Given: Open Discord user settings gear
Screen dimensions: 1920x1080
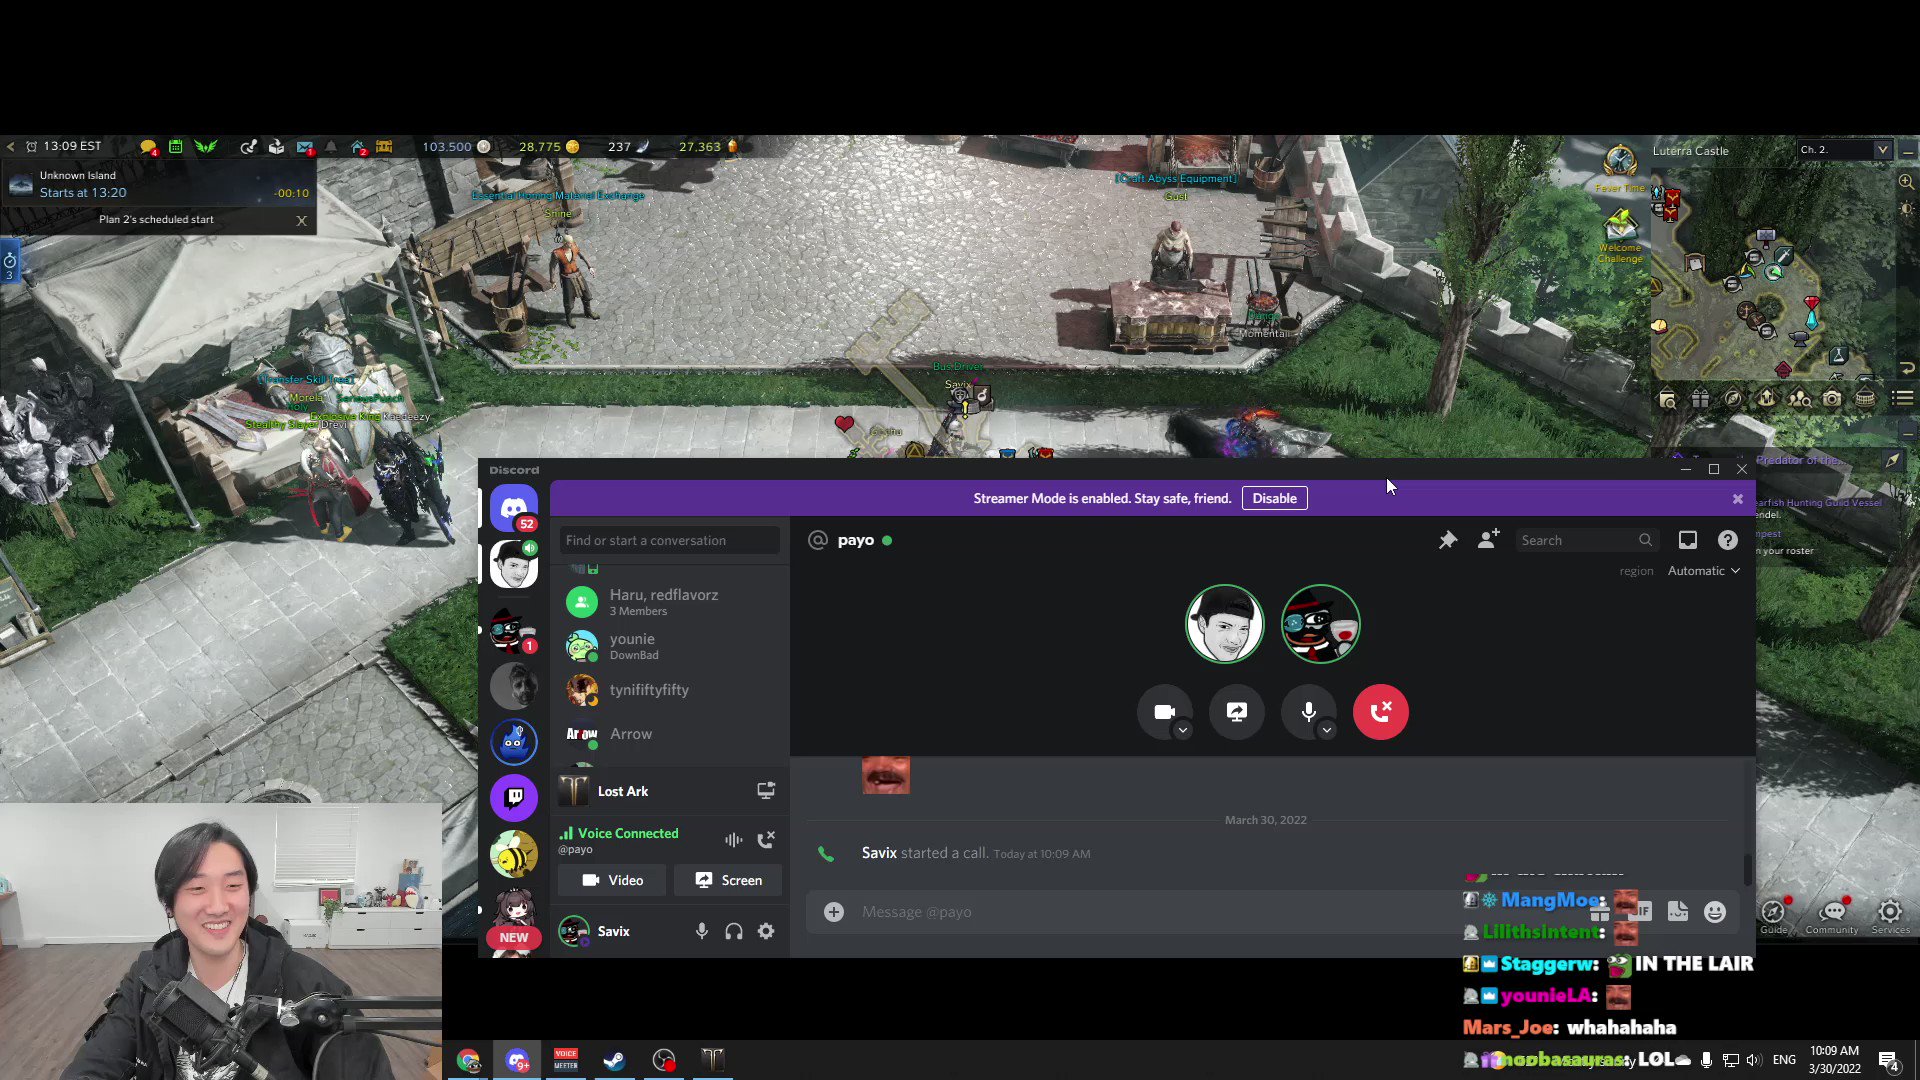Looking at the screenshot, I should pyautogui.click(x=766, y=931).
